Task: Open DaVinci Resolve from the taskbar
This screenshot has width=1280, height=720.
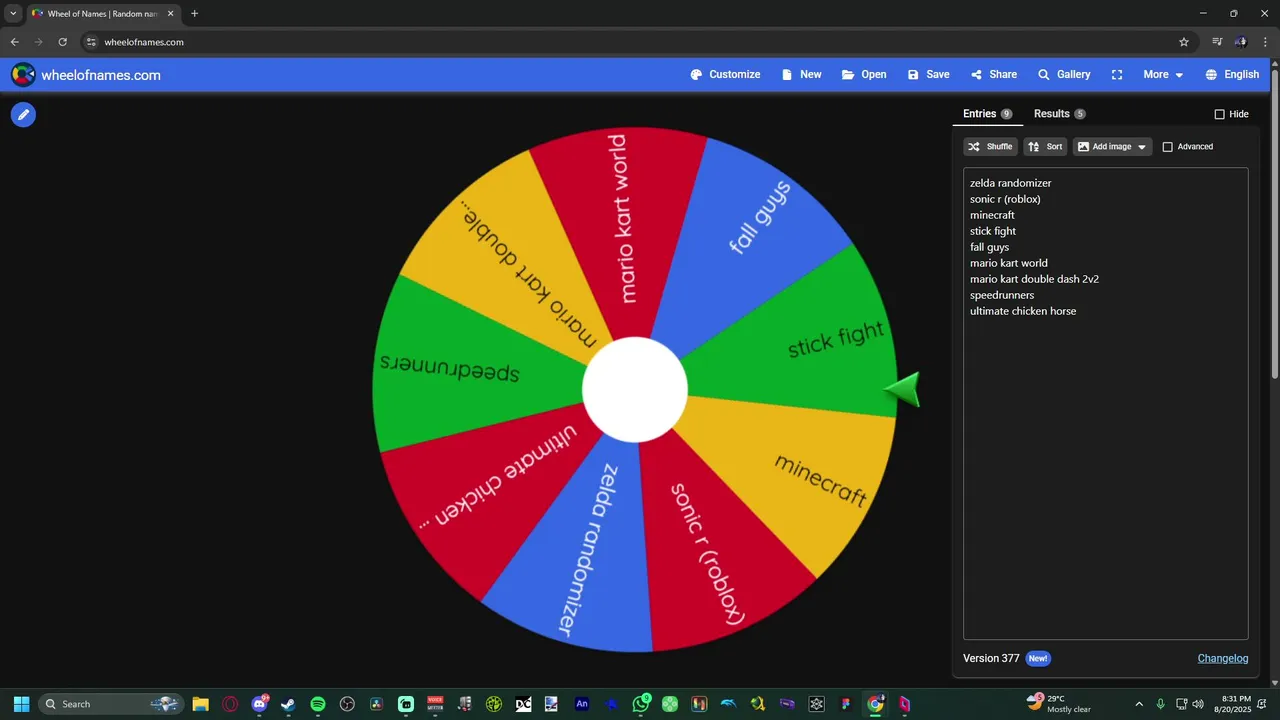Action: [x=377, y=704]
